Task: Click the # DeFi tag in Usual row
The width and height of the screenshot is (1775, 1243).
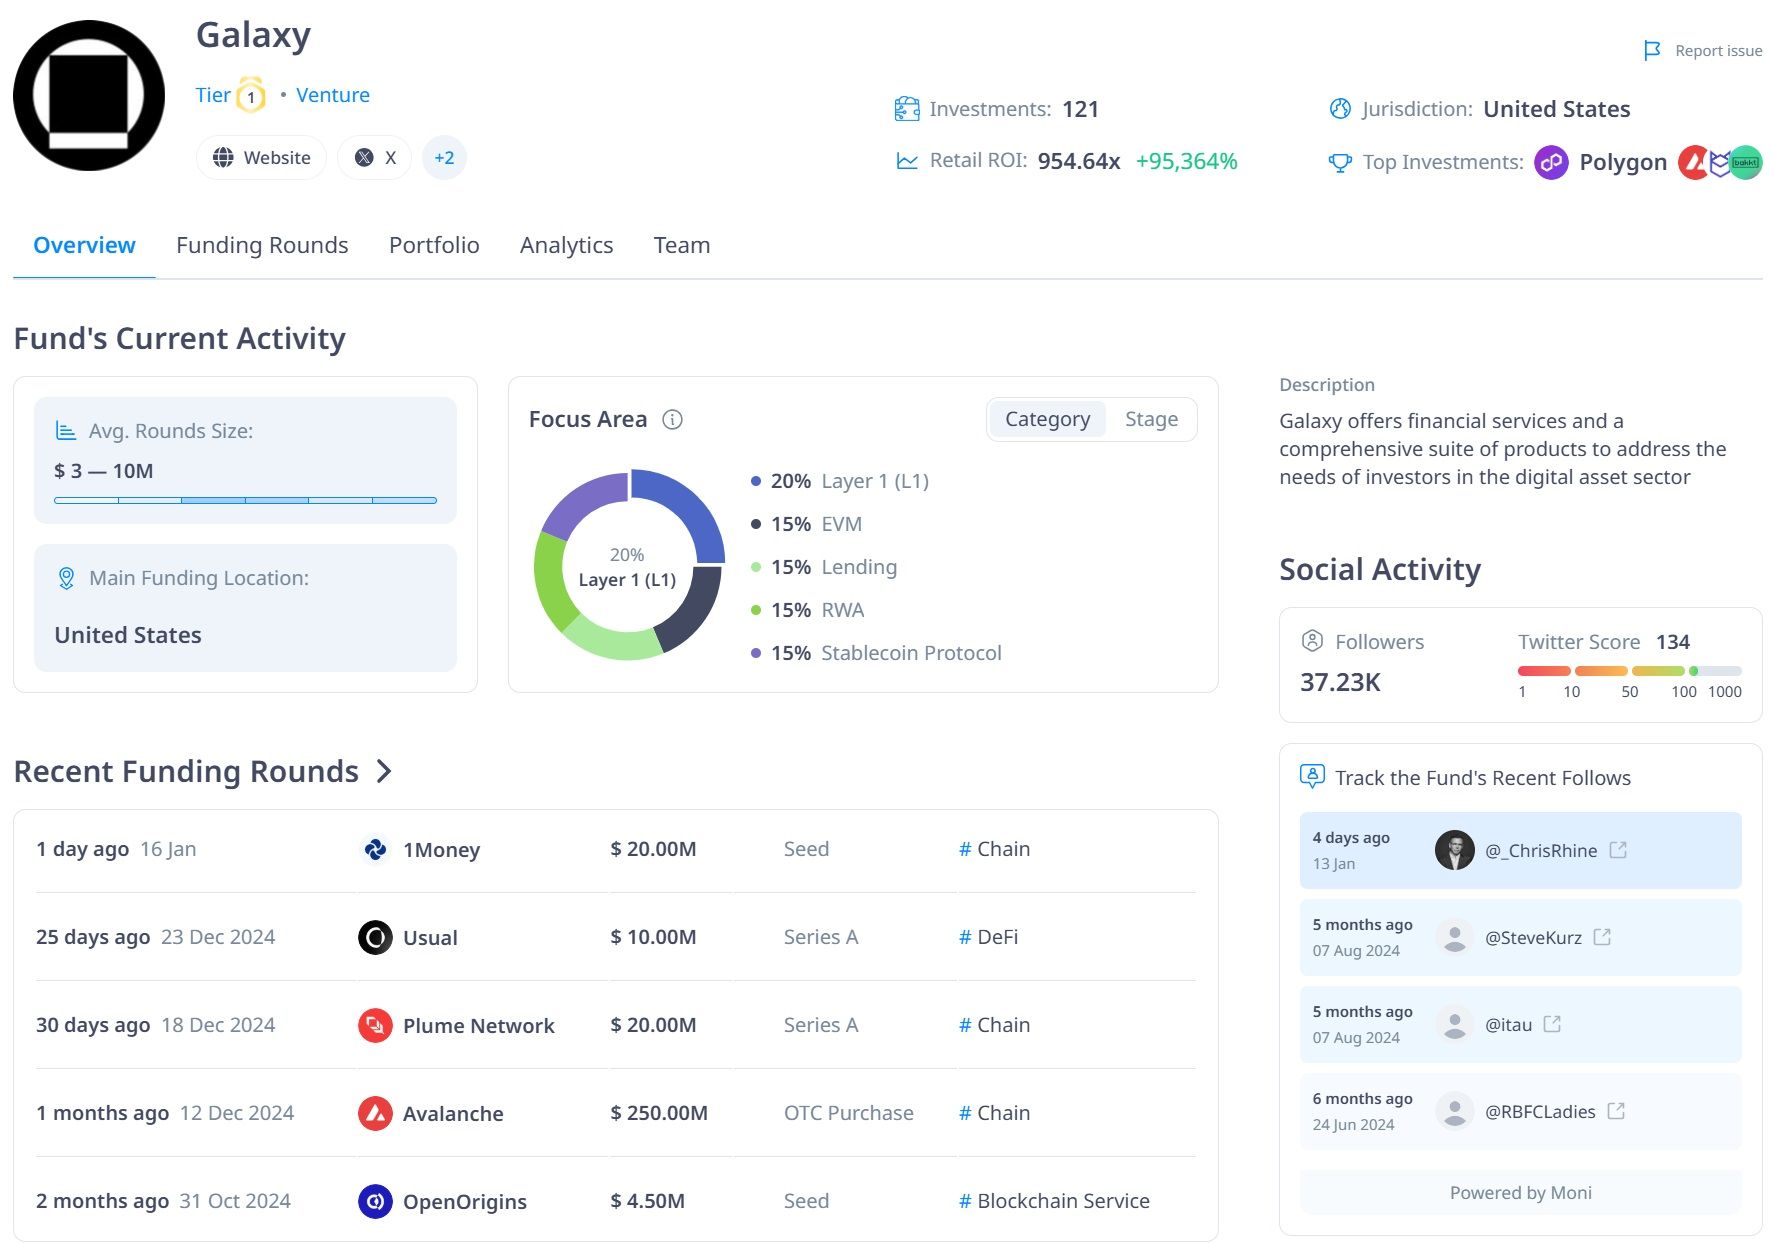Action: pos(988,937)
